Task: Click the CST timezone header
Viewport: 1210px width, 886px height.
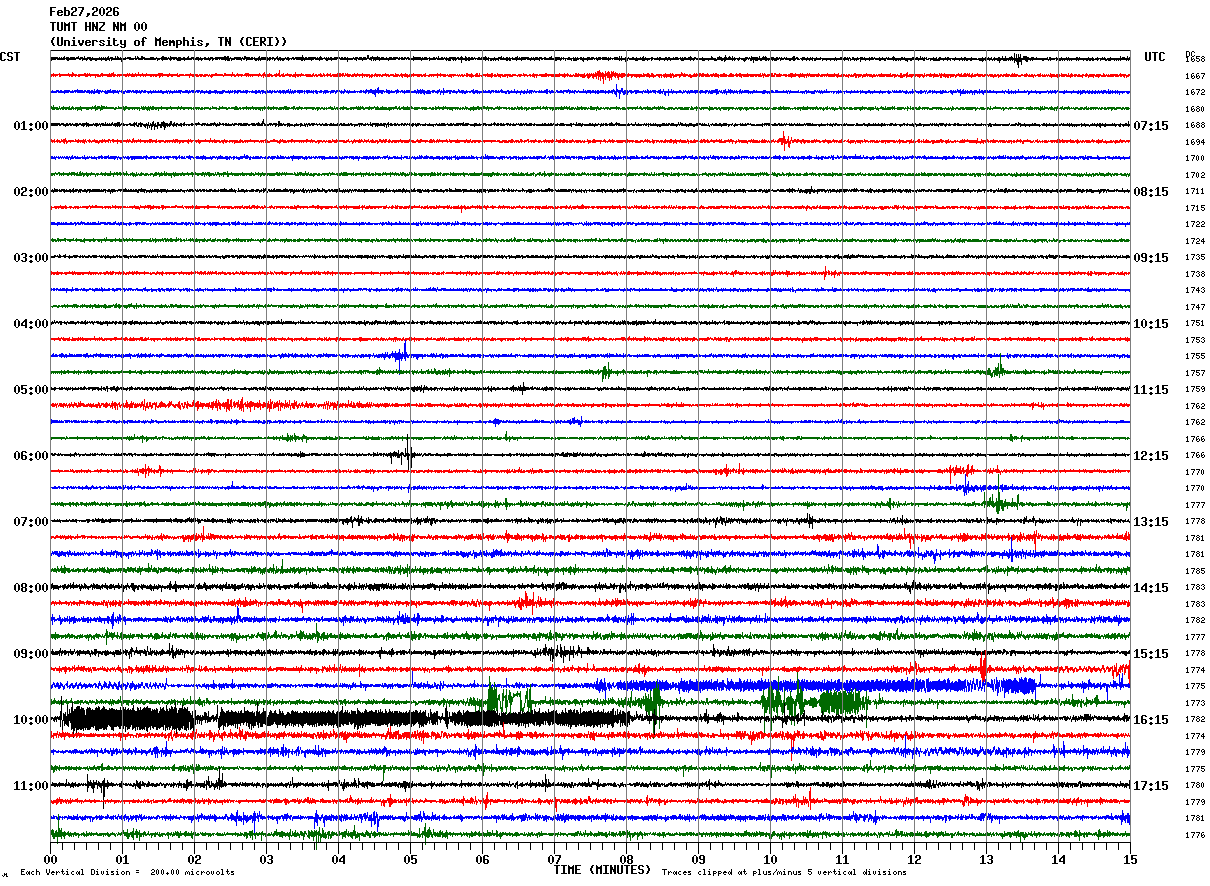Action: point(10,57)
